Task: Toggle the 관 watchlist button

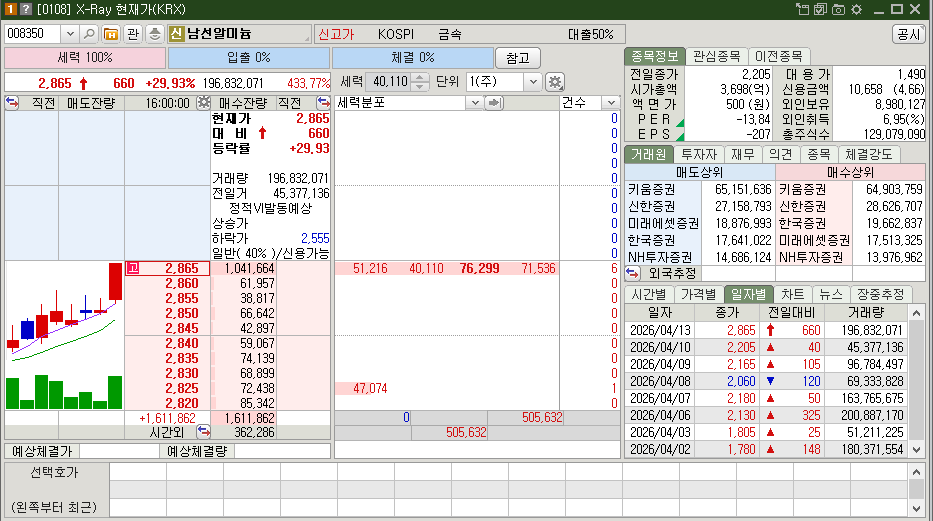Action: point(133,33)
